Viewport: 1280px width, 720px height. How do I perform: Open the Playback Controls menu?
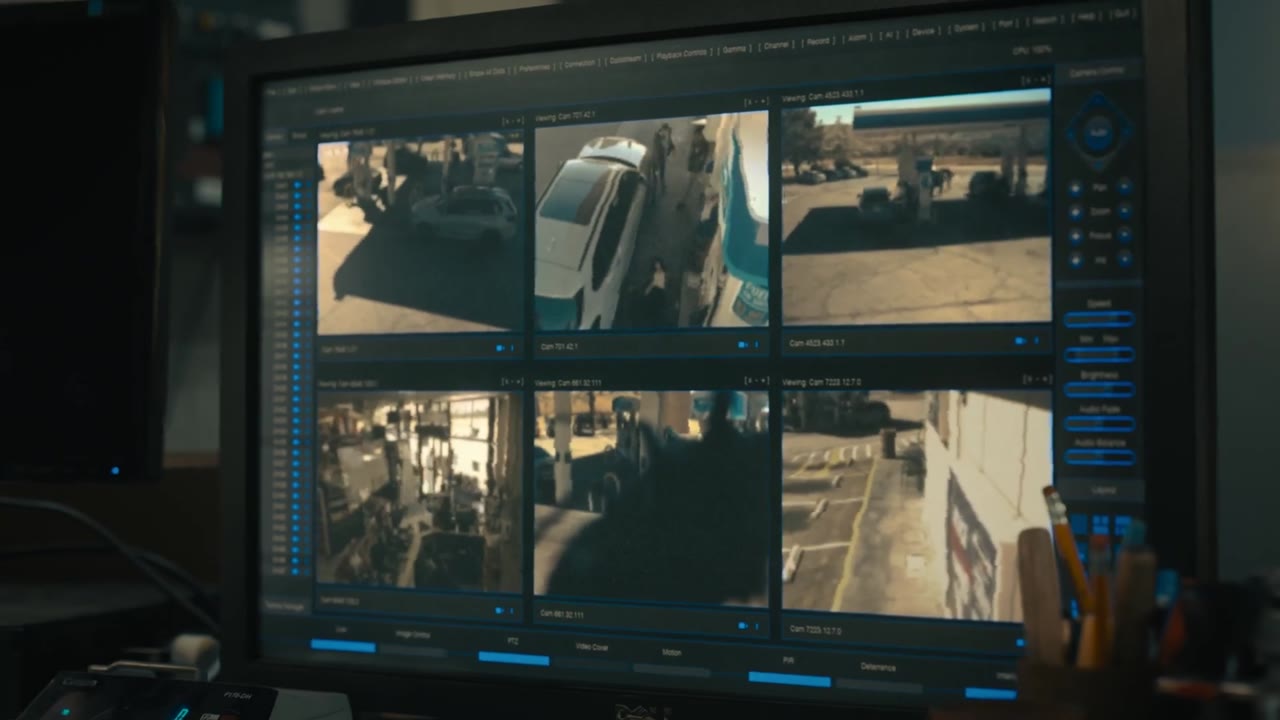(x=681, y=53)
